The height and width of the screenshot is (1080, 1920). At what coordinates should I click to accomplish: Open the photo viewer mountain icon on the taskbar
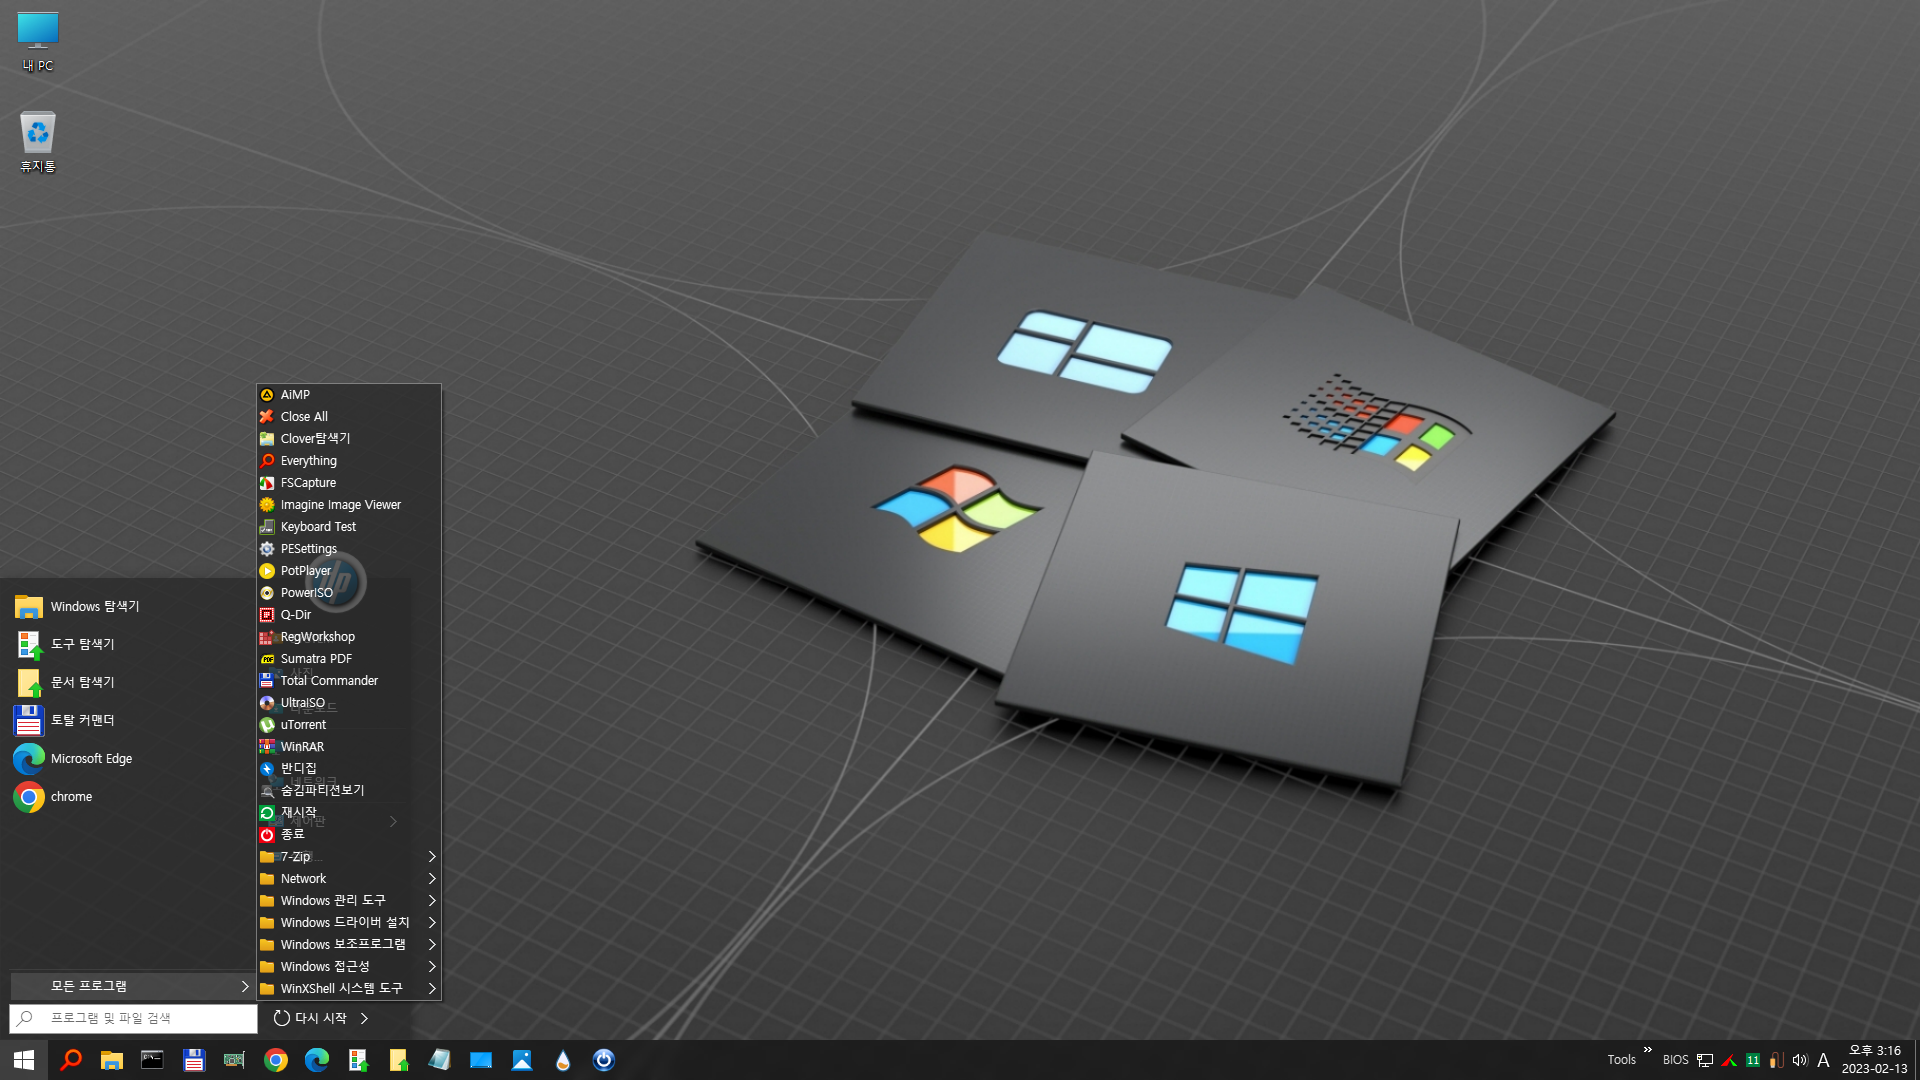coord(522,1060)
